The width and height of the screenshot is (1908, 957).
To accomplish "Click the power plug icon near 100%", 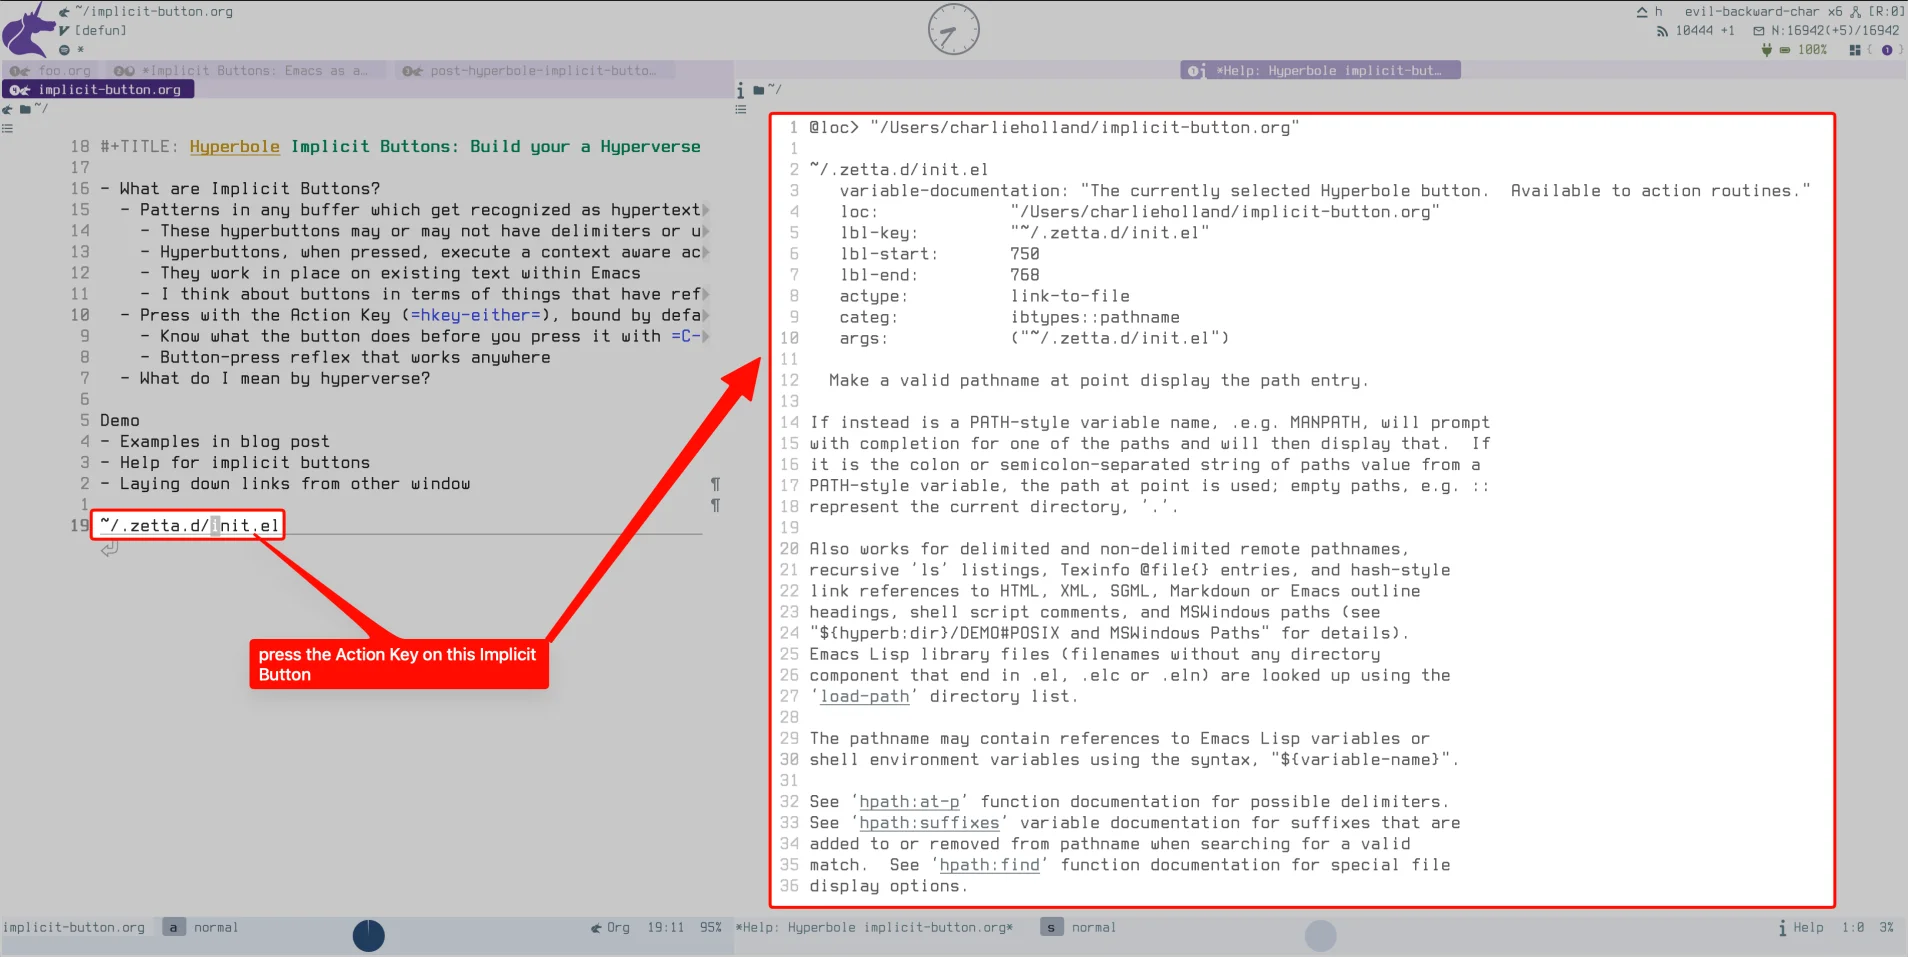I will coord(1767,49).
